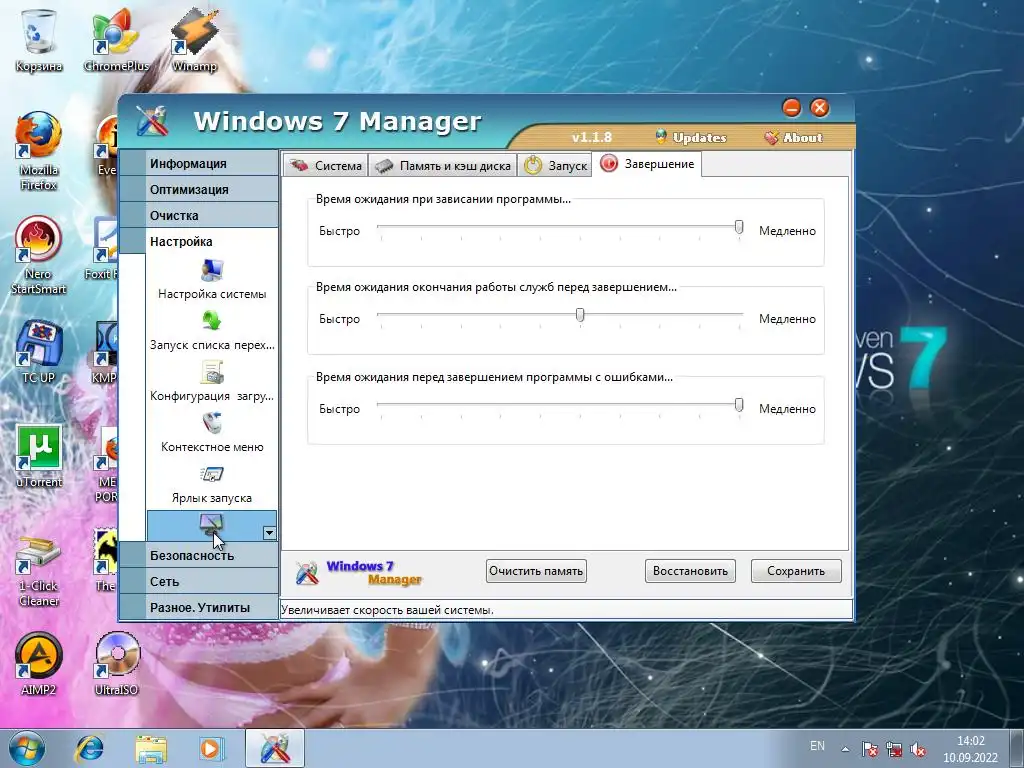Launch Internet Explorer from taskbar
This screenshot has height=768, width=1024.
(89, 748)
